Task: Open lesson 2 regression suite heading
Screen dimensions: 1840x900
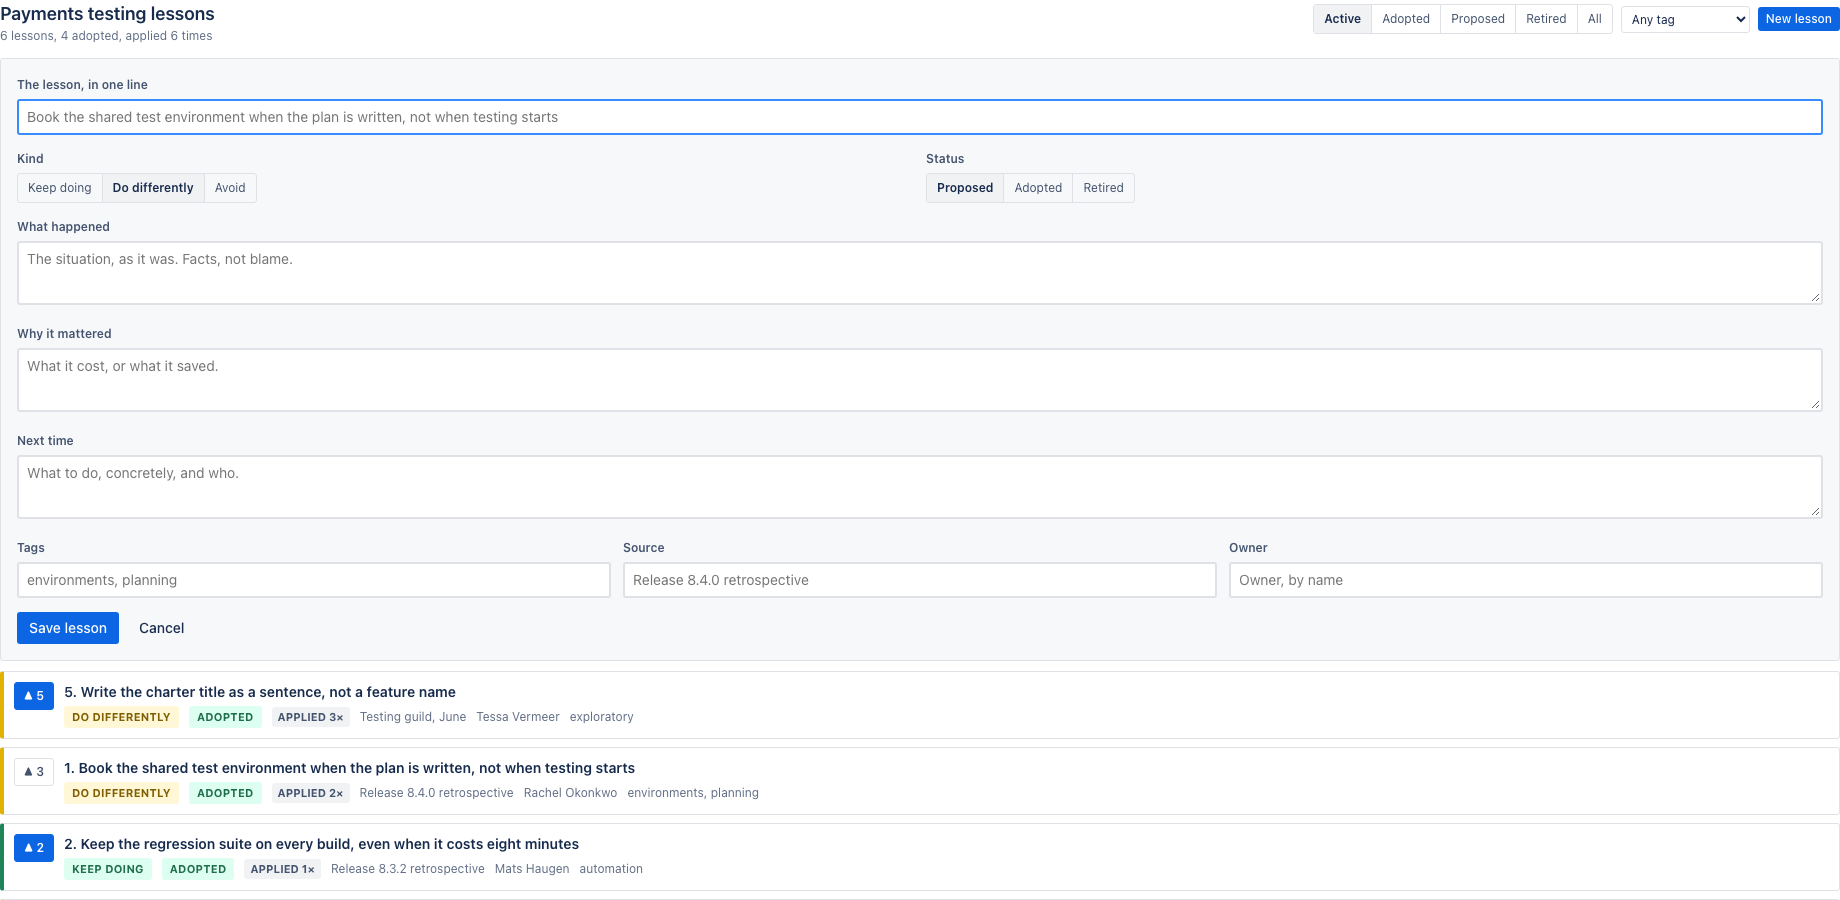Action: 322,844
